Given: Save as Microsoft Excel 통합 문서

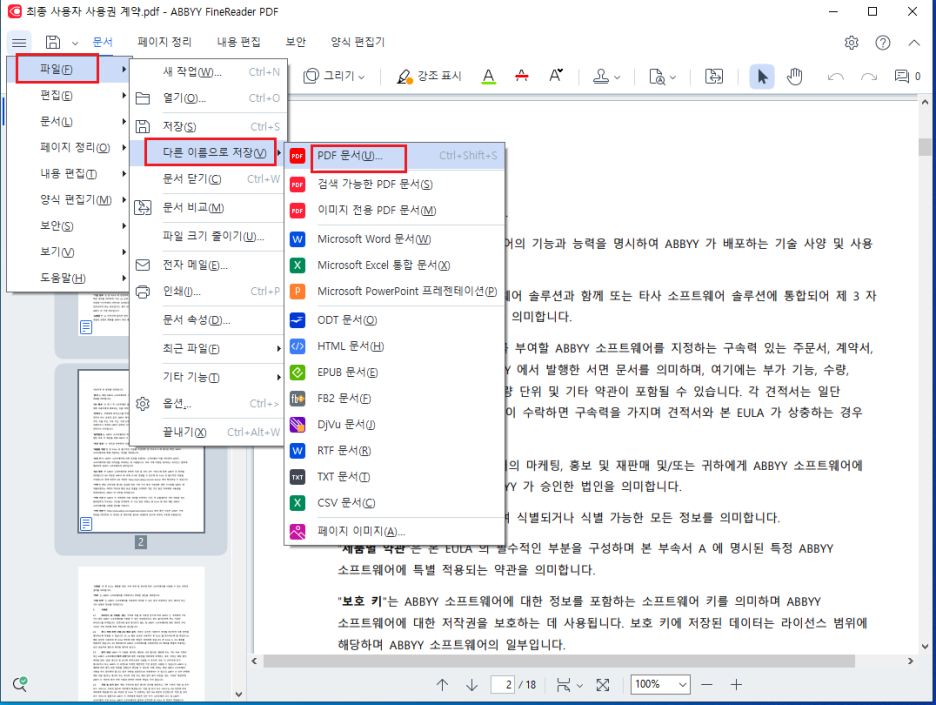Looking at the screenshot, I should coord(395,265).
